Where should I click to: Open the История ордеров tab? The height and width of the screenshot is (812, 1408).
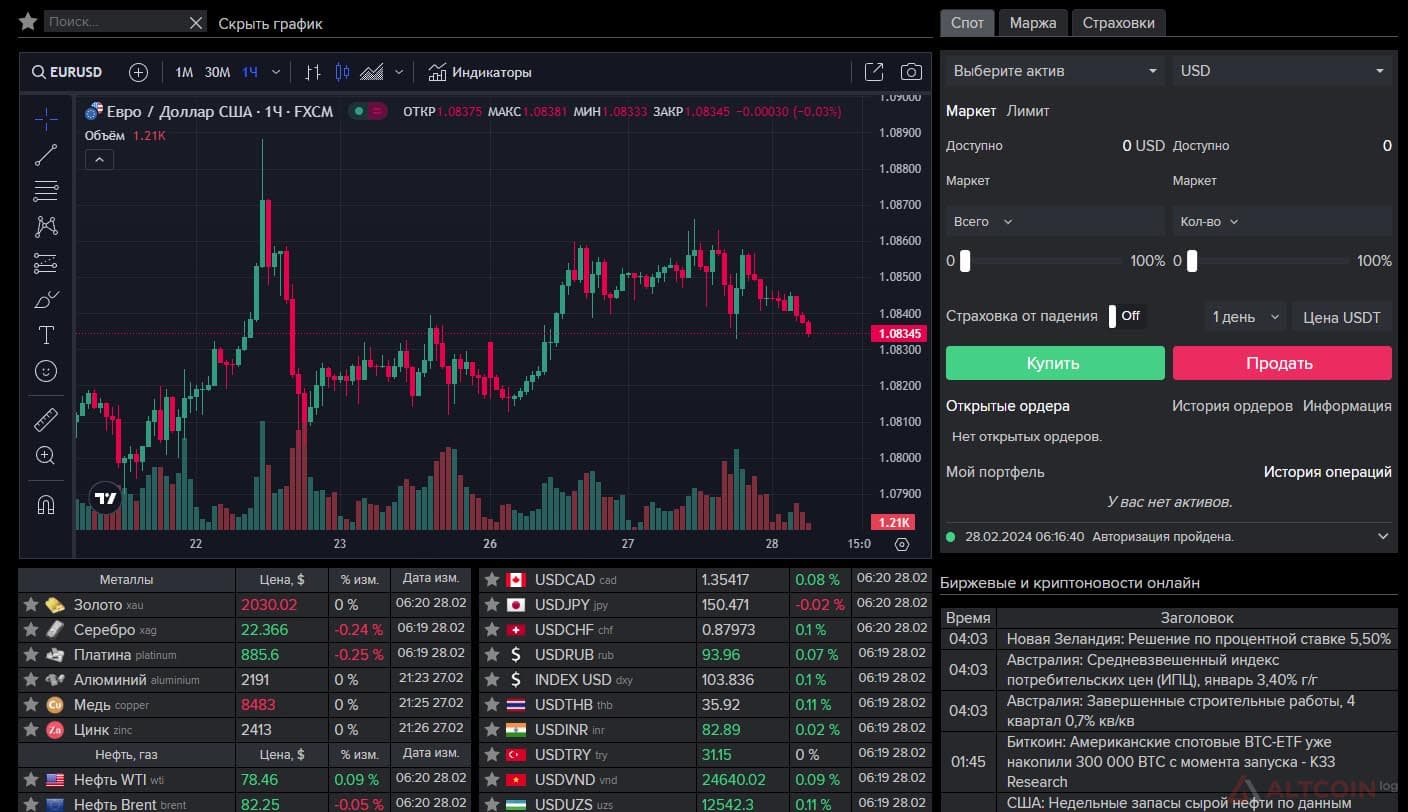pyautogui.click(x=1232, y=406)
